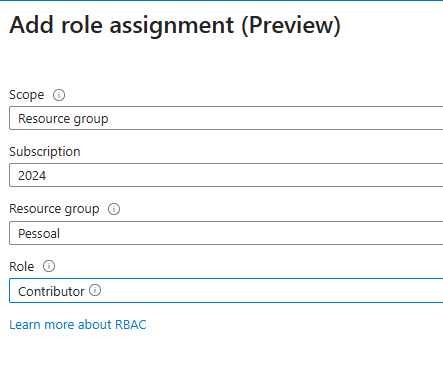Open the Scope dropdown field
The height and width of the screenshot is (378, 443).
click(226, 118)
